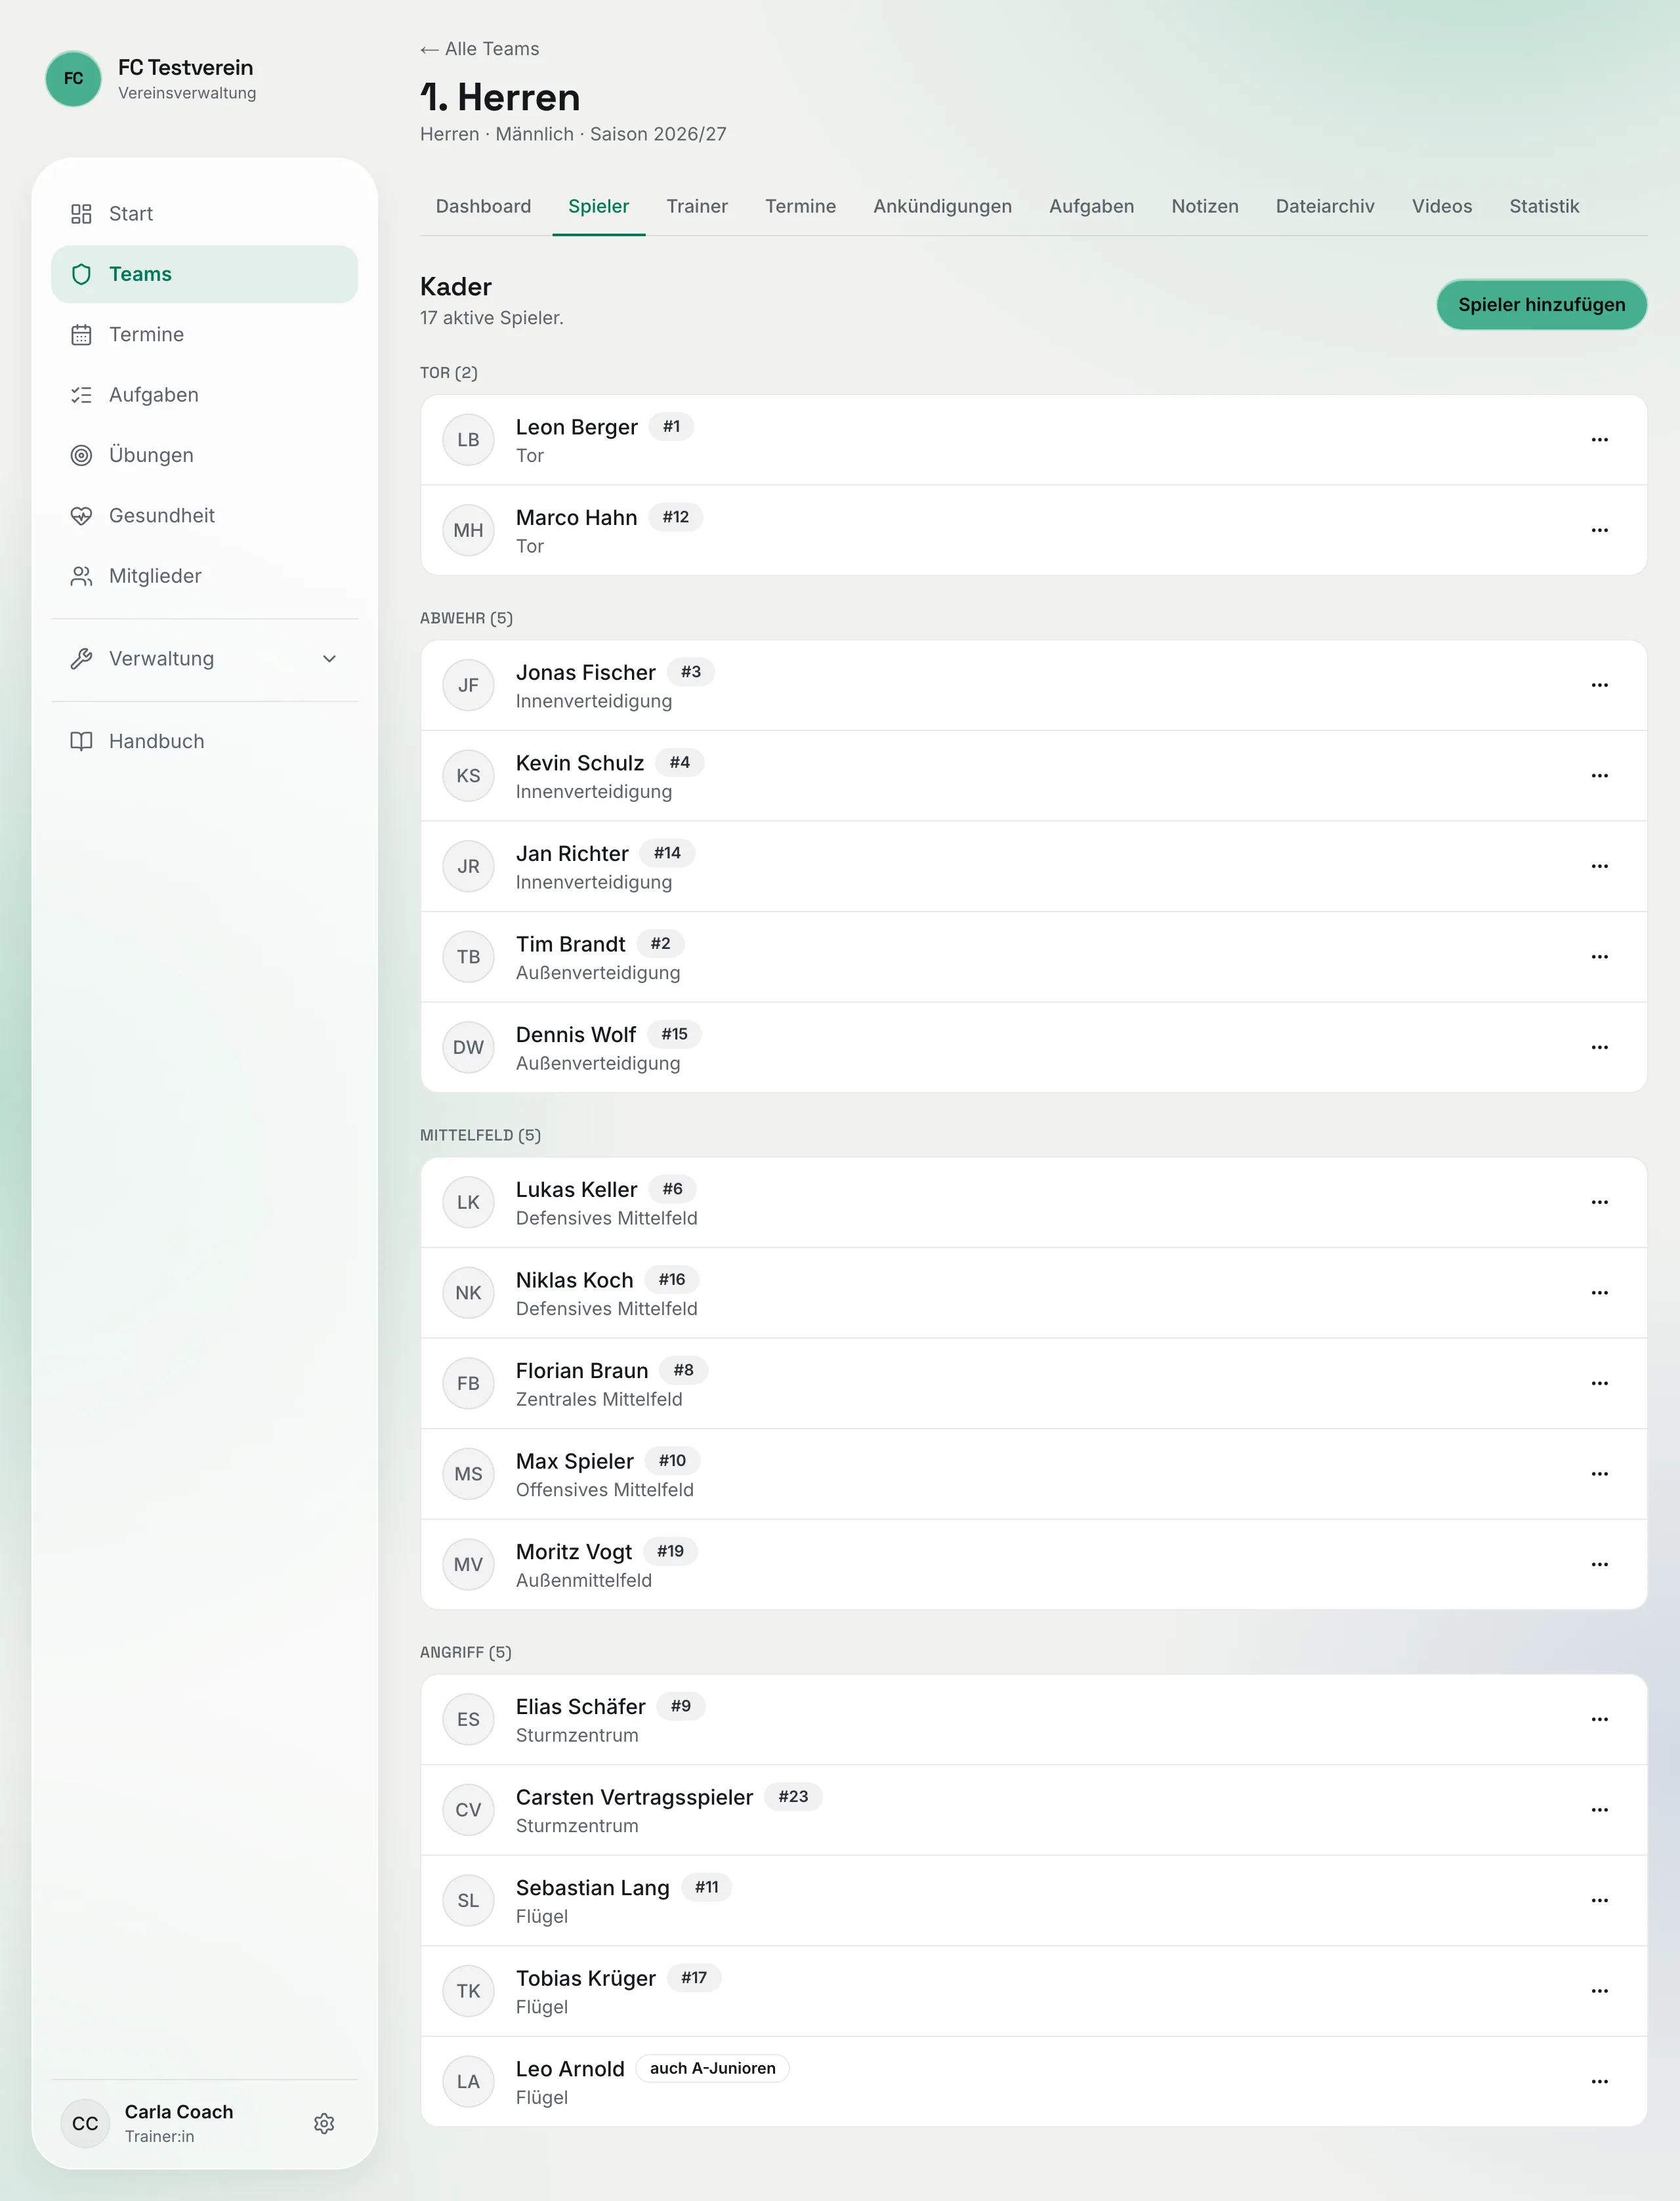Open Jan Richter's player entry
1680x2201 pixels.
pyautogui.click(x=1033, y=866)
